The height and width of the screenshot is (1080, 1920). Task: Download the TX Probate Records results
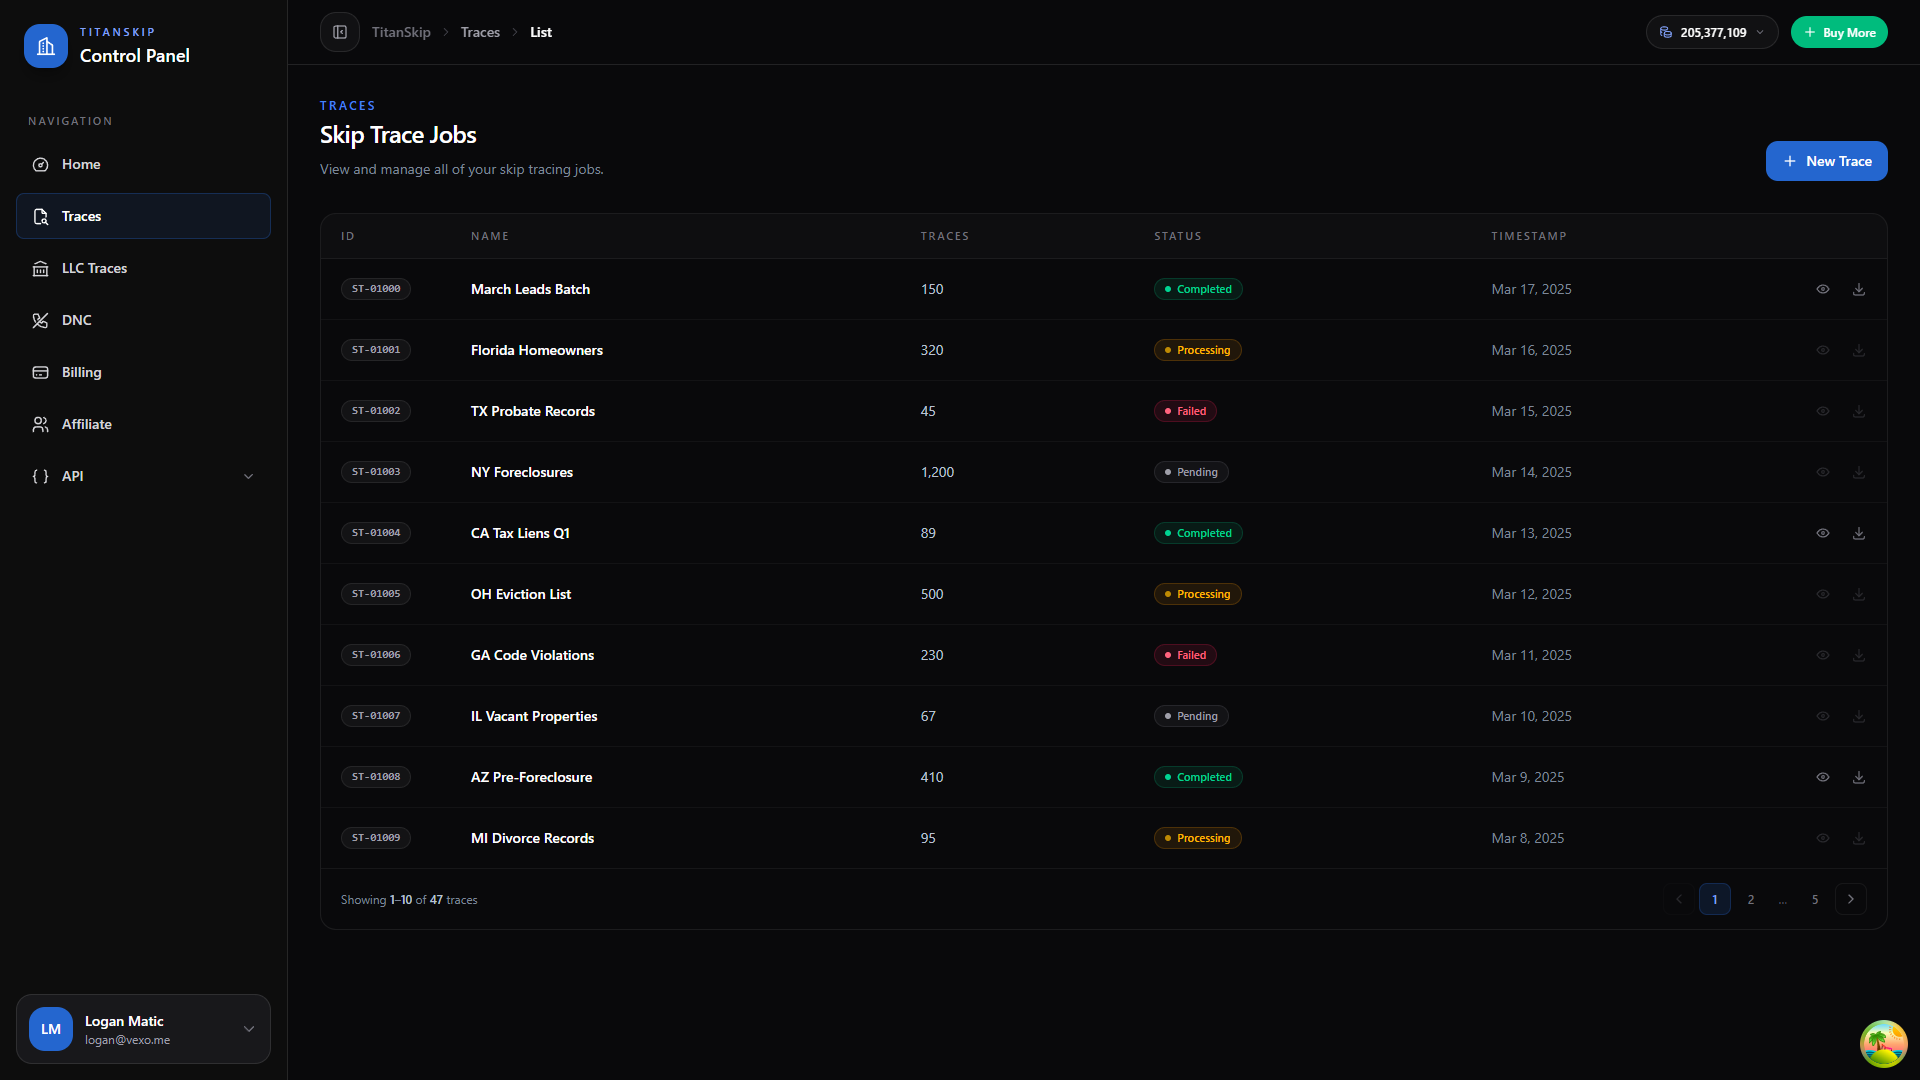[x=1859, y=411]
